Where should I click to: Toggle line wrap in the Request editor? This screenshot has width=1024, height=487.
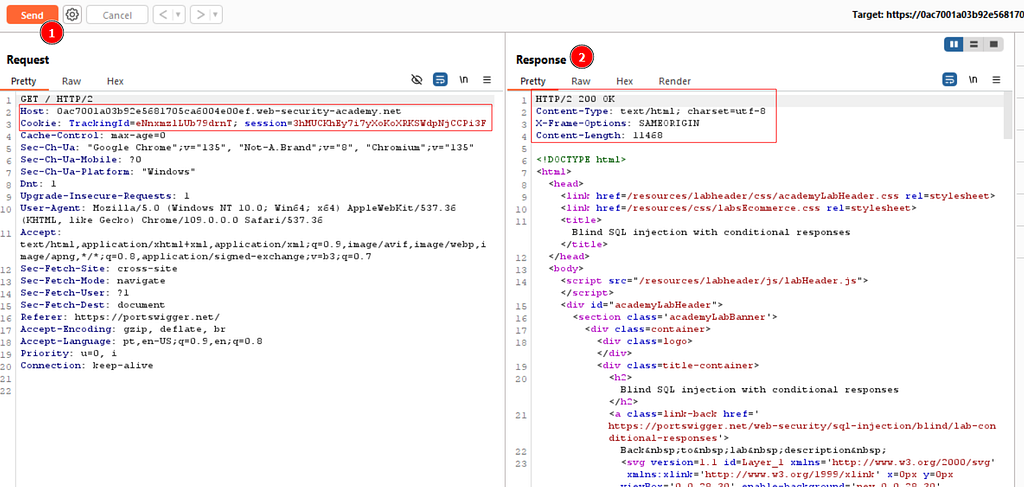440,80
